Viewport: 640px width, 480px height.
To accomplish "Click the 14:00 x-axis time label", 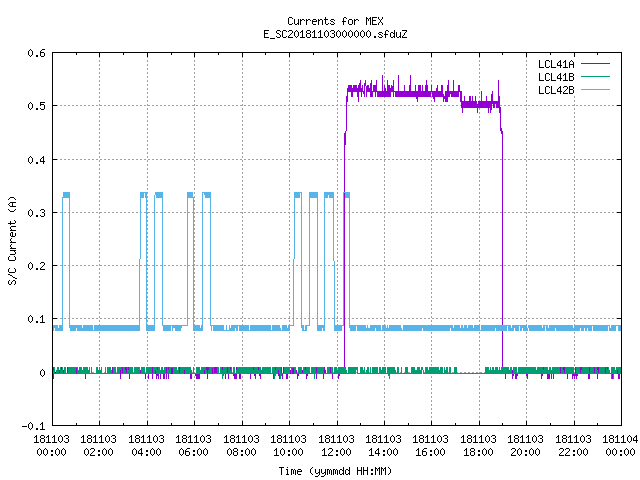I will pos(383,452).
